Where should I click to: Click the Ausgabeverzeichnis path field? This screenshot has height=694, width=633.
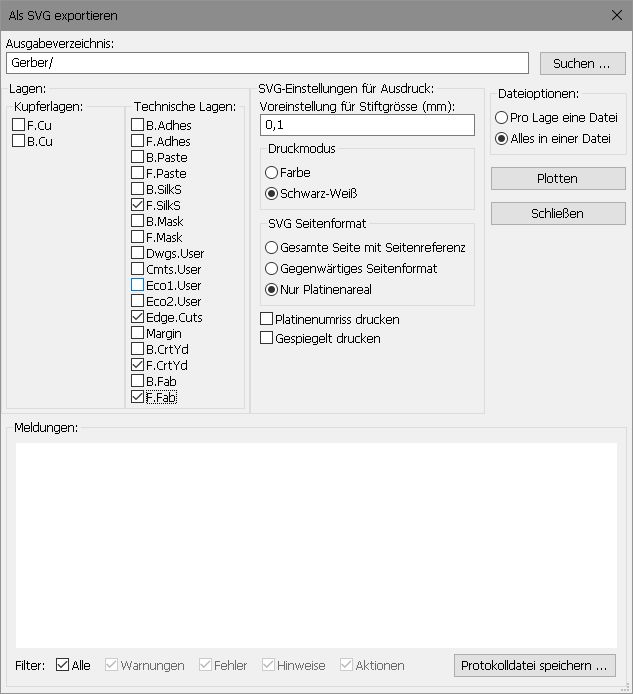[267, 63]
